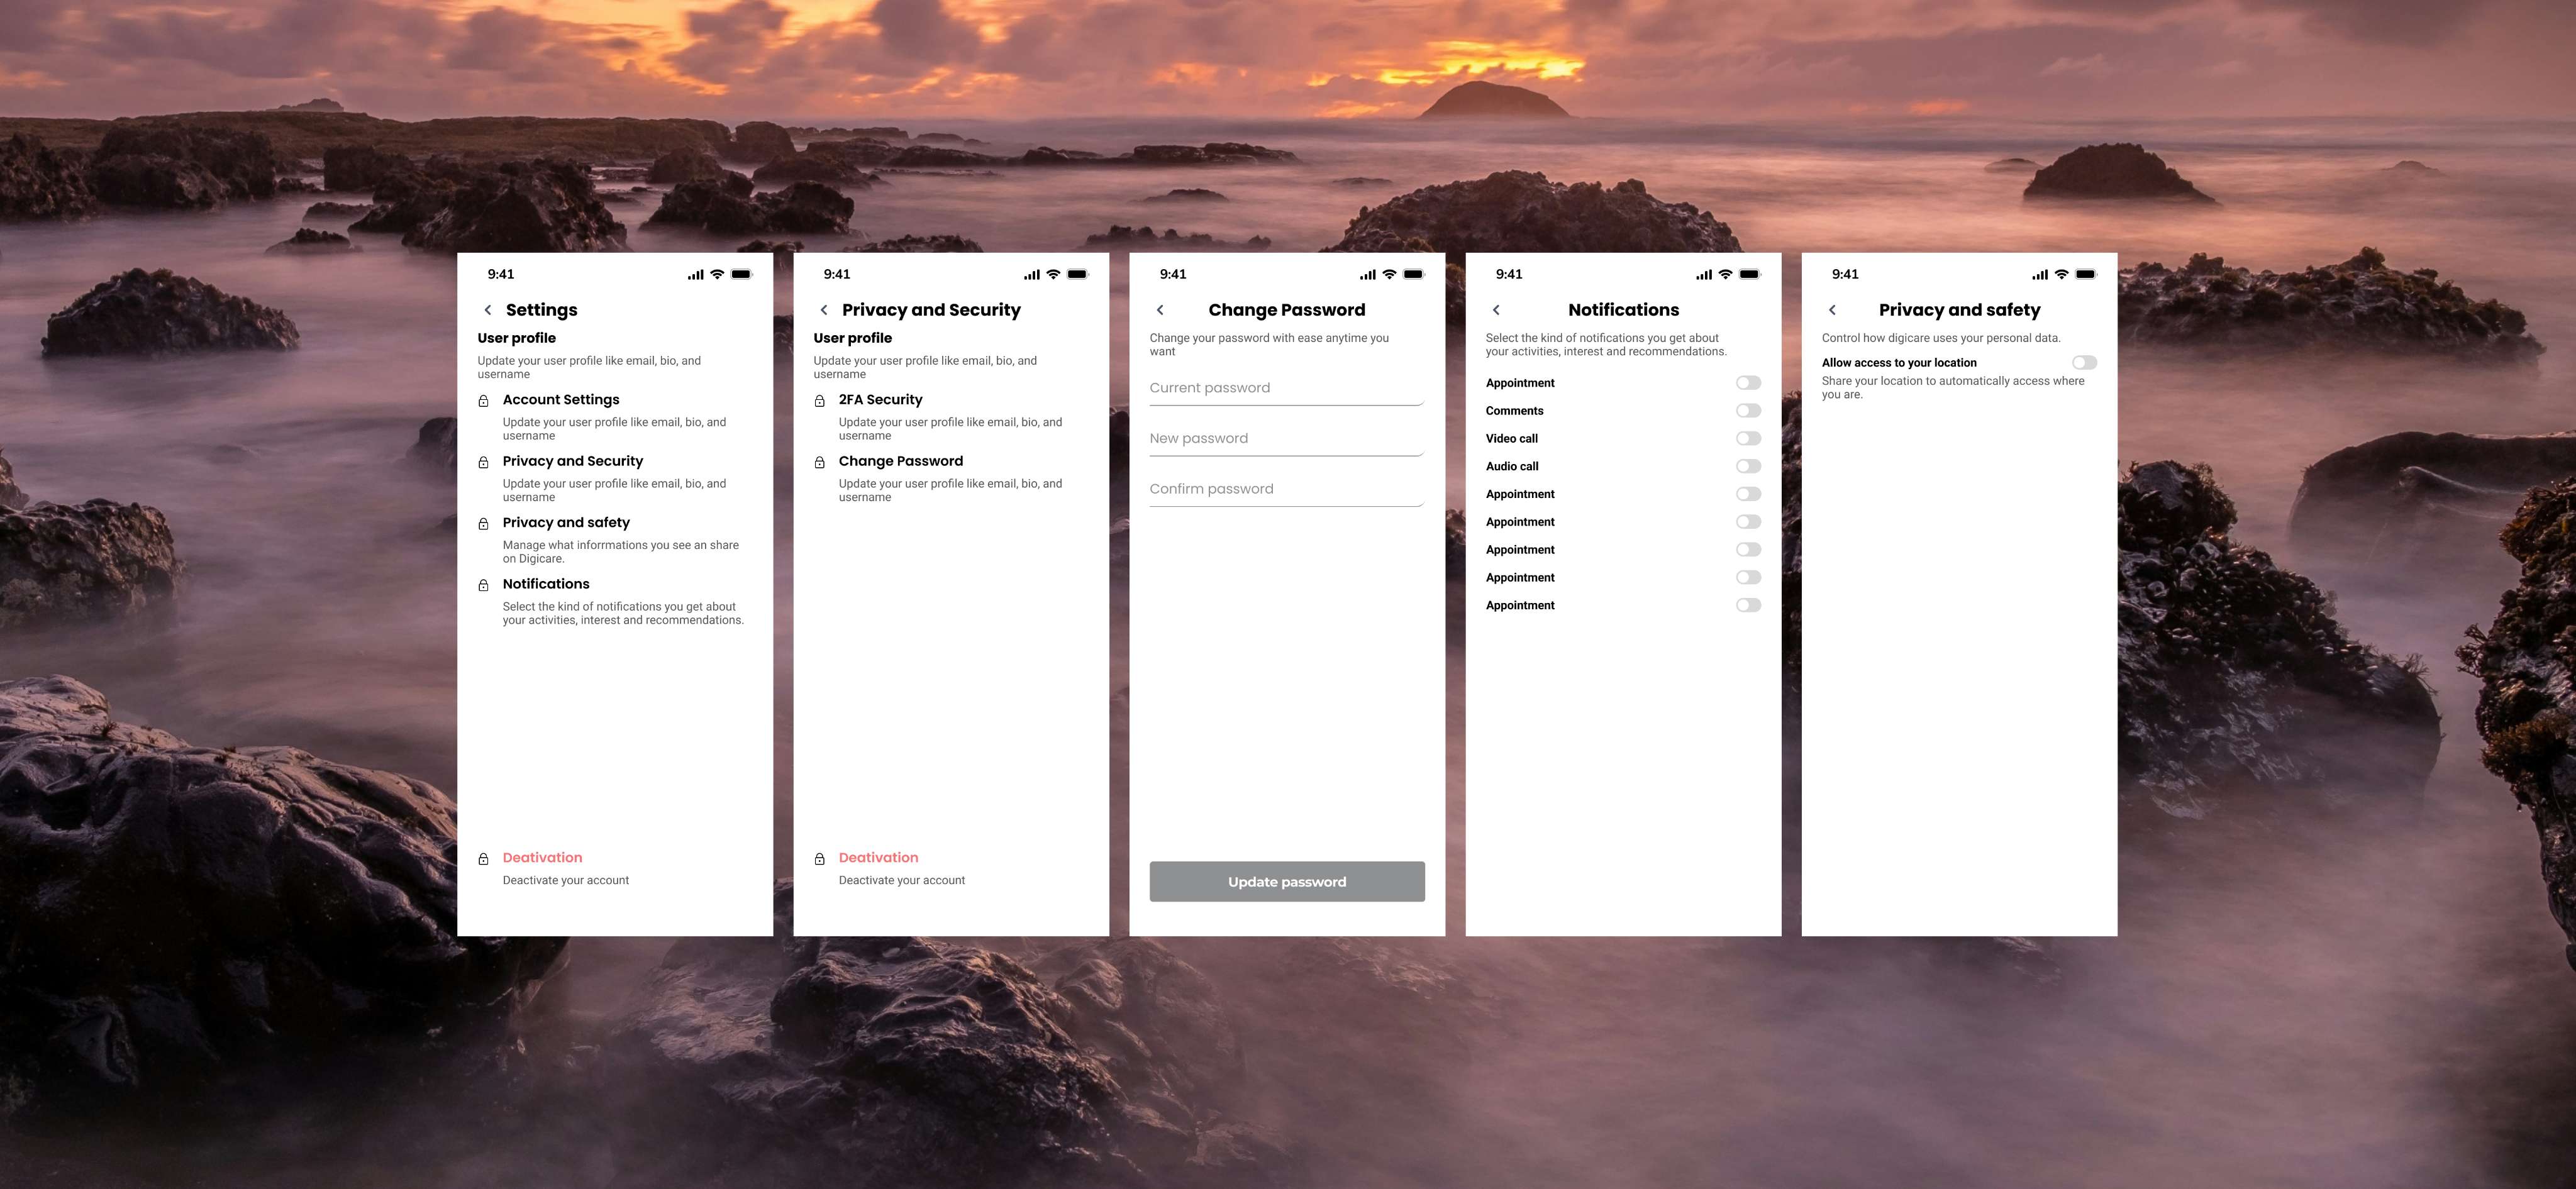Open Account Settings menu item
The image size is (2576, 1189).
561,400
